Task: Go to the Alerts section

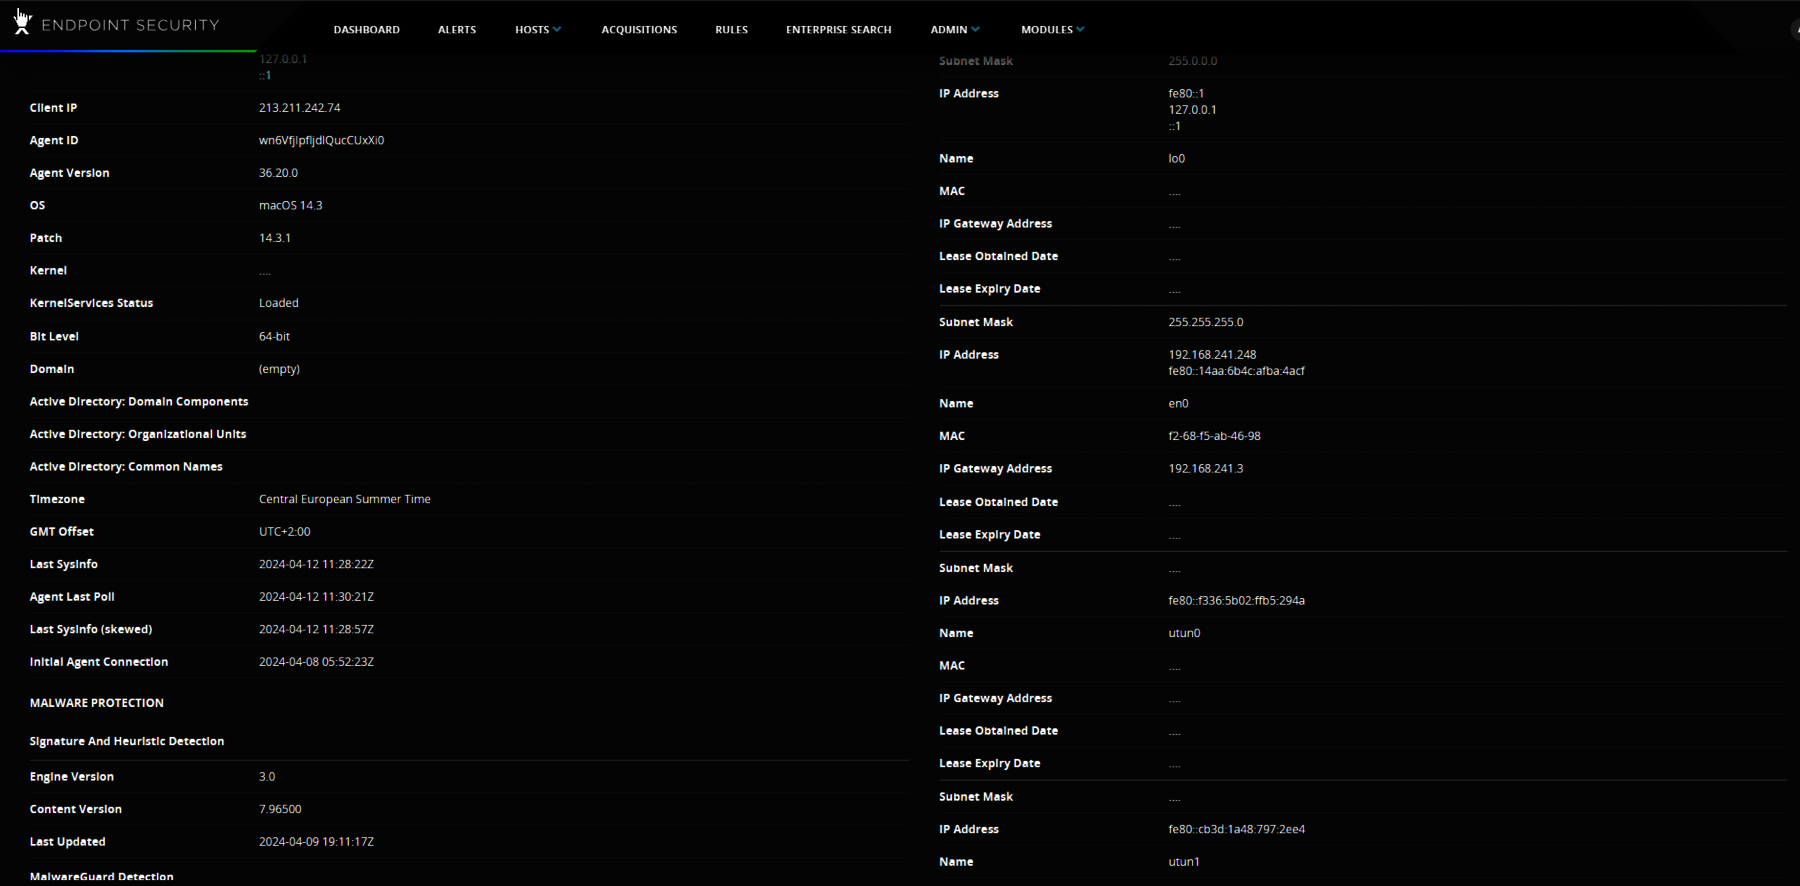Action: (457, 30)
